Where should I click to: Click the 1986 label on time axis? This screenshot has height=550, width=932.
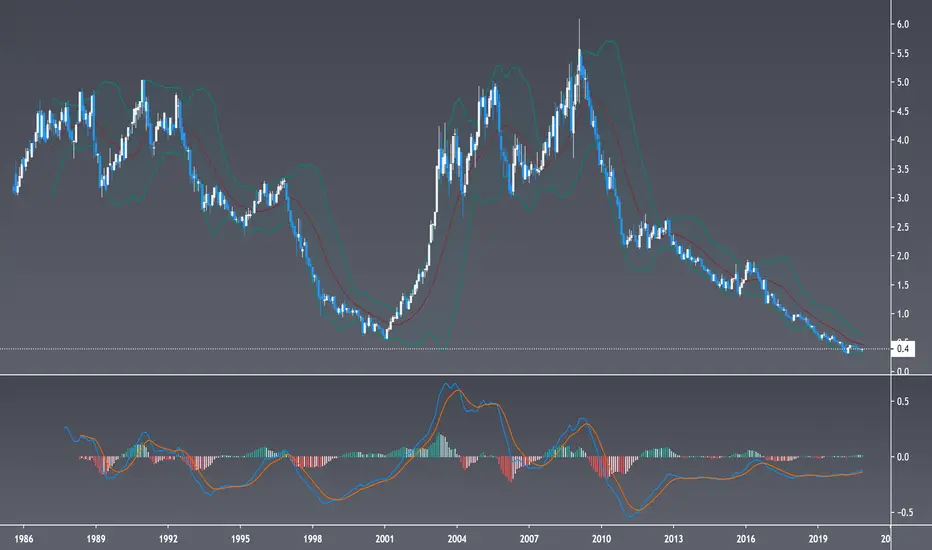[x=24, y=539]
